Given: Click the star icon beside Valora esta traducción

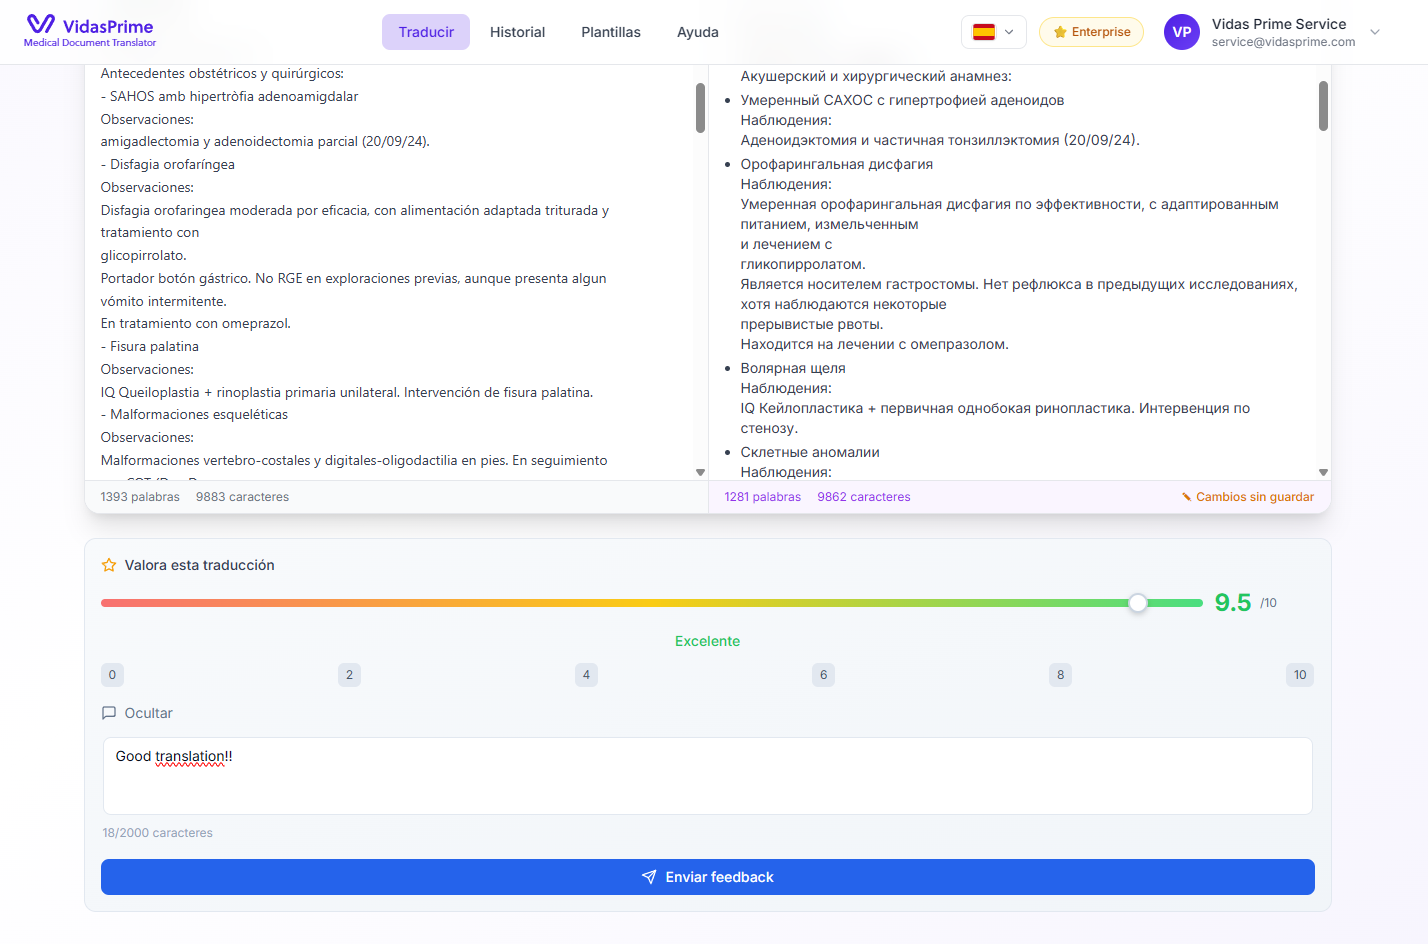Looking at the screenshot, I should coord(109,565).
